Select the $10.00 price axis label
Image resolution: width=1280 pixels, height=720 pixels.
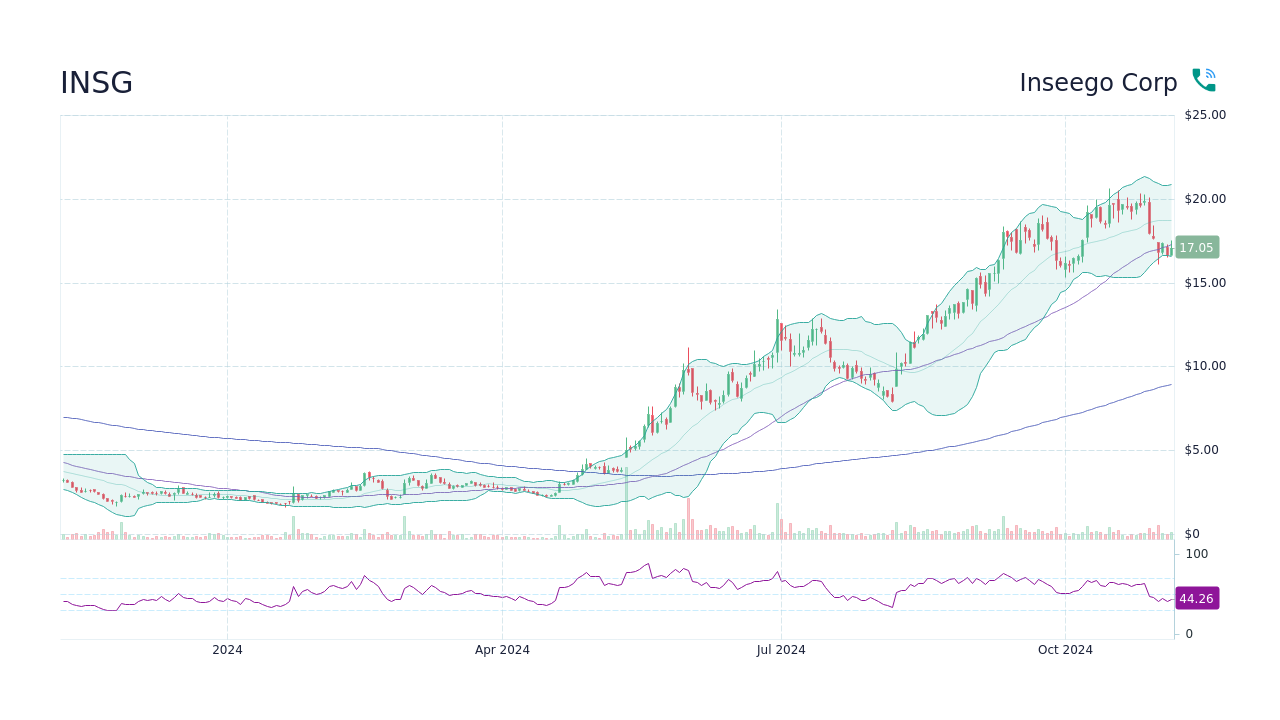(x=1205, y=366)
